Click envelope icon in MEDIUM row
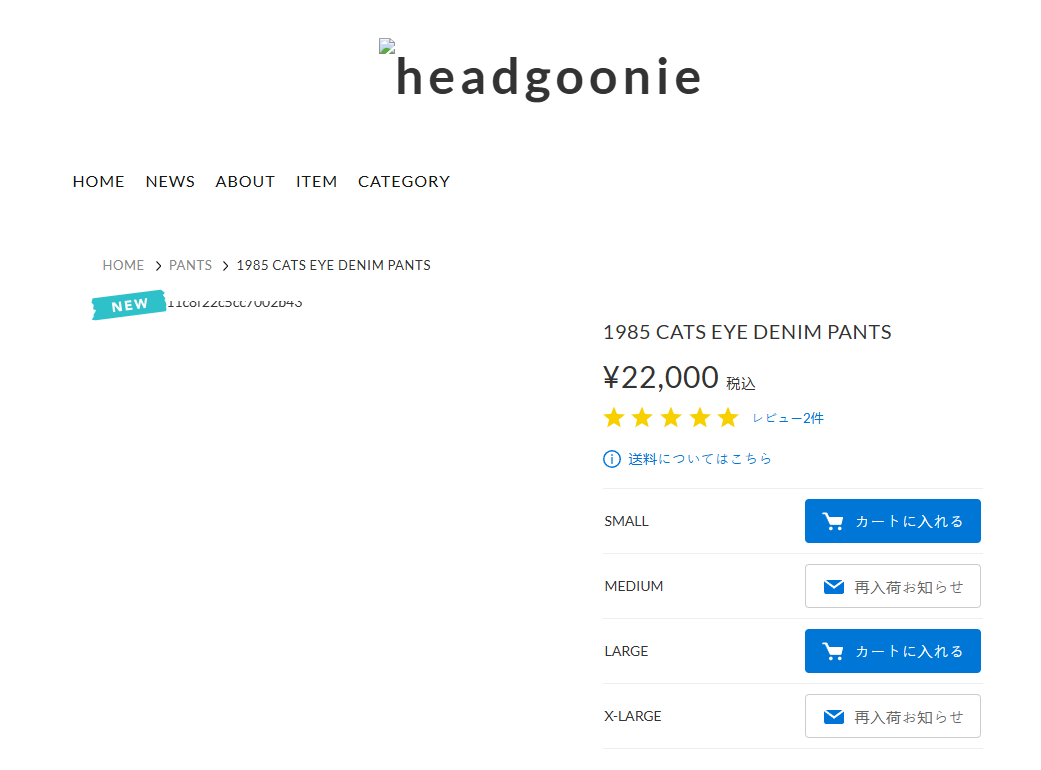 (834, 587)
